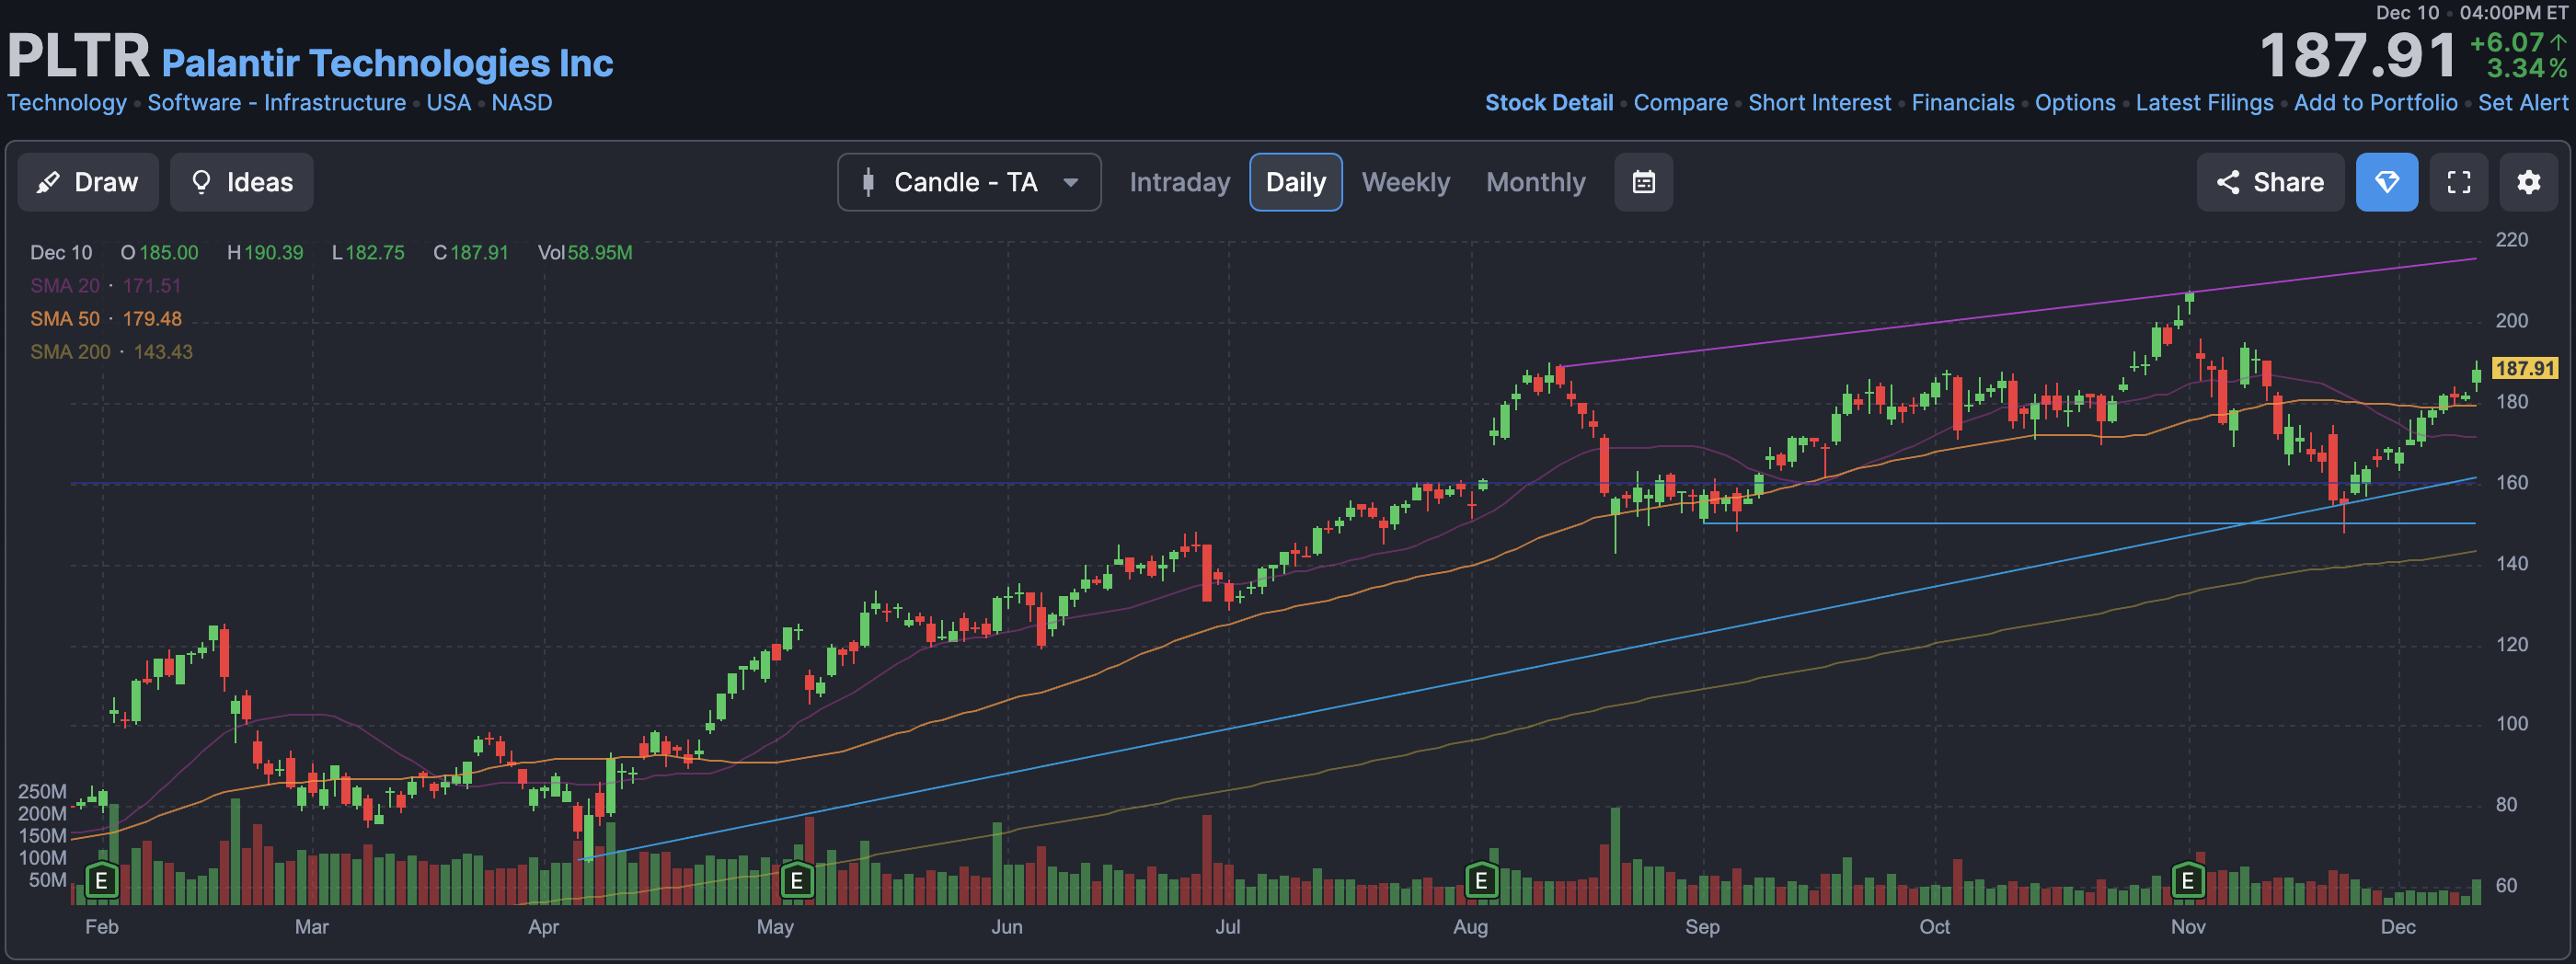Toggle fullscreen chart mode
This screenshot has width=2576, height=964.
coord(2458,182)
